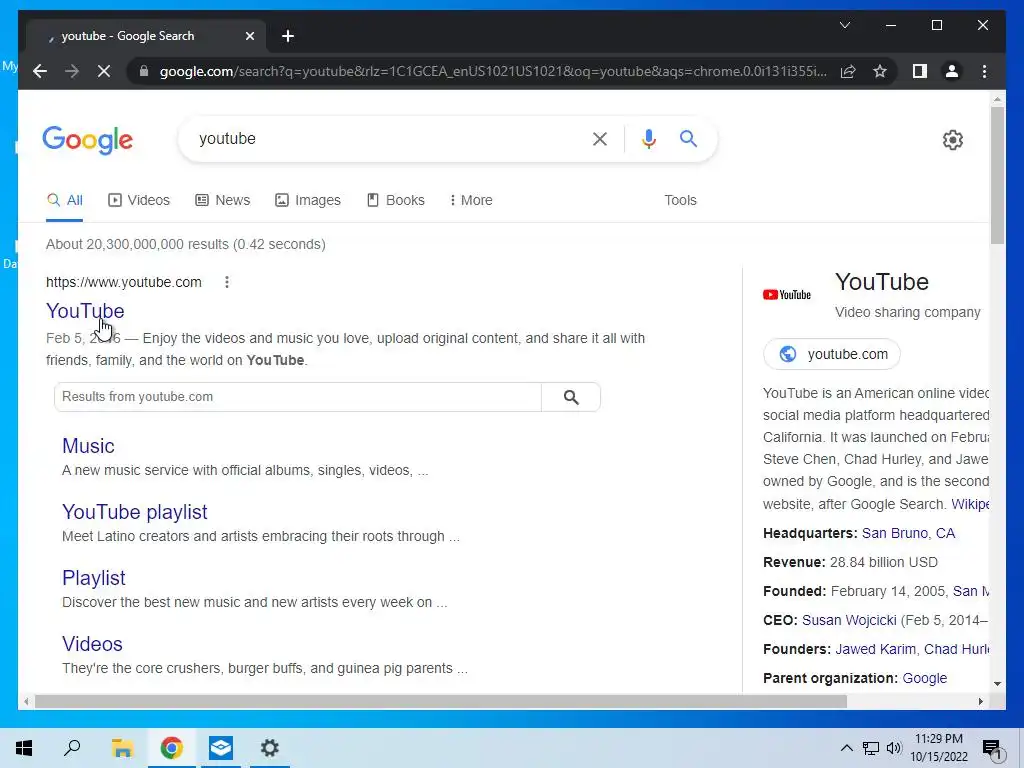This screenshot has height=768, width=1024.
Task: Bookmark this page with the star icon
Action: 880,71
